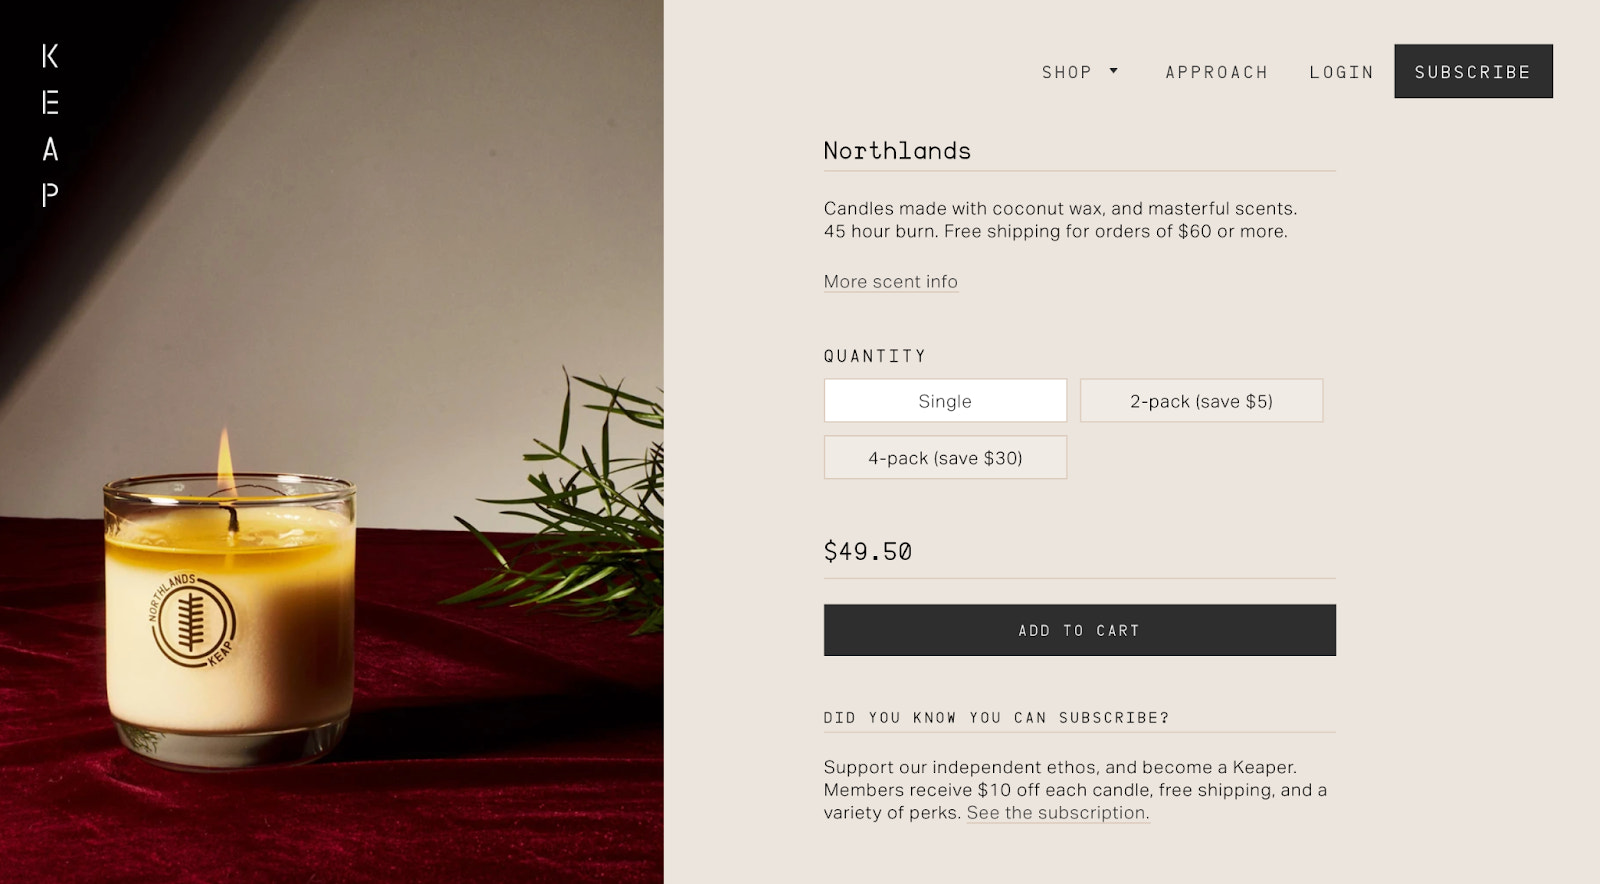This screenshot has width=1600, height=884.
Task: Open the LOGIN page
Action: pos(1341,71)
